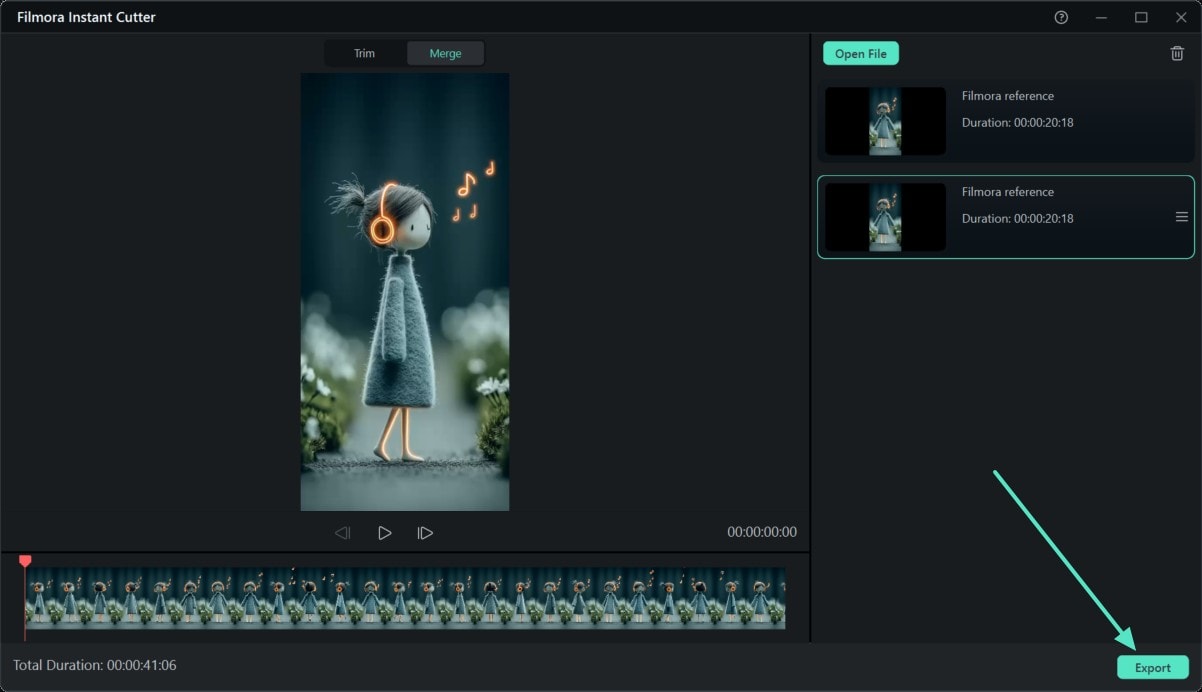Select the Merge tab
The image size is (1202, 692).
(x=445, y=54)
